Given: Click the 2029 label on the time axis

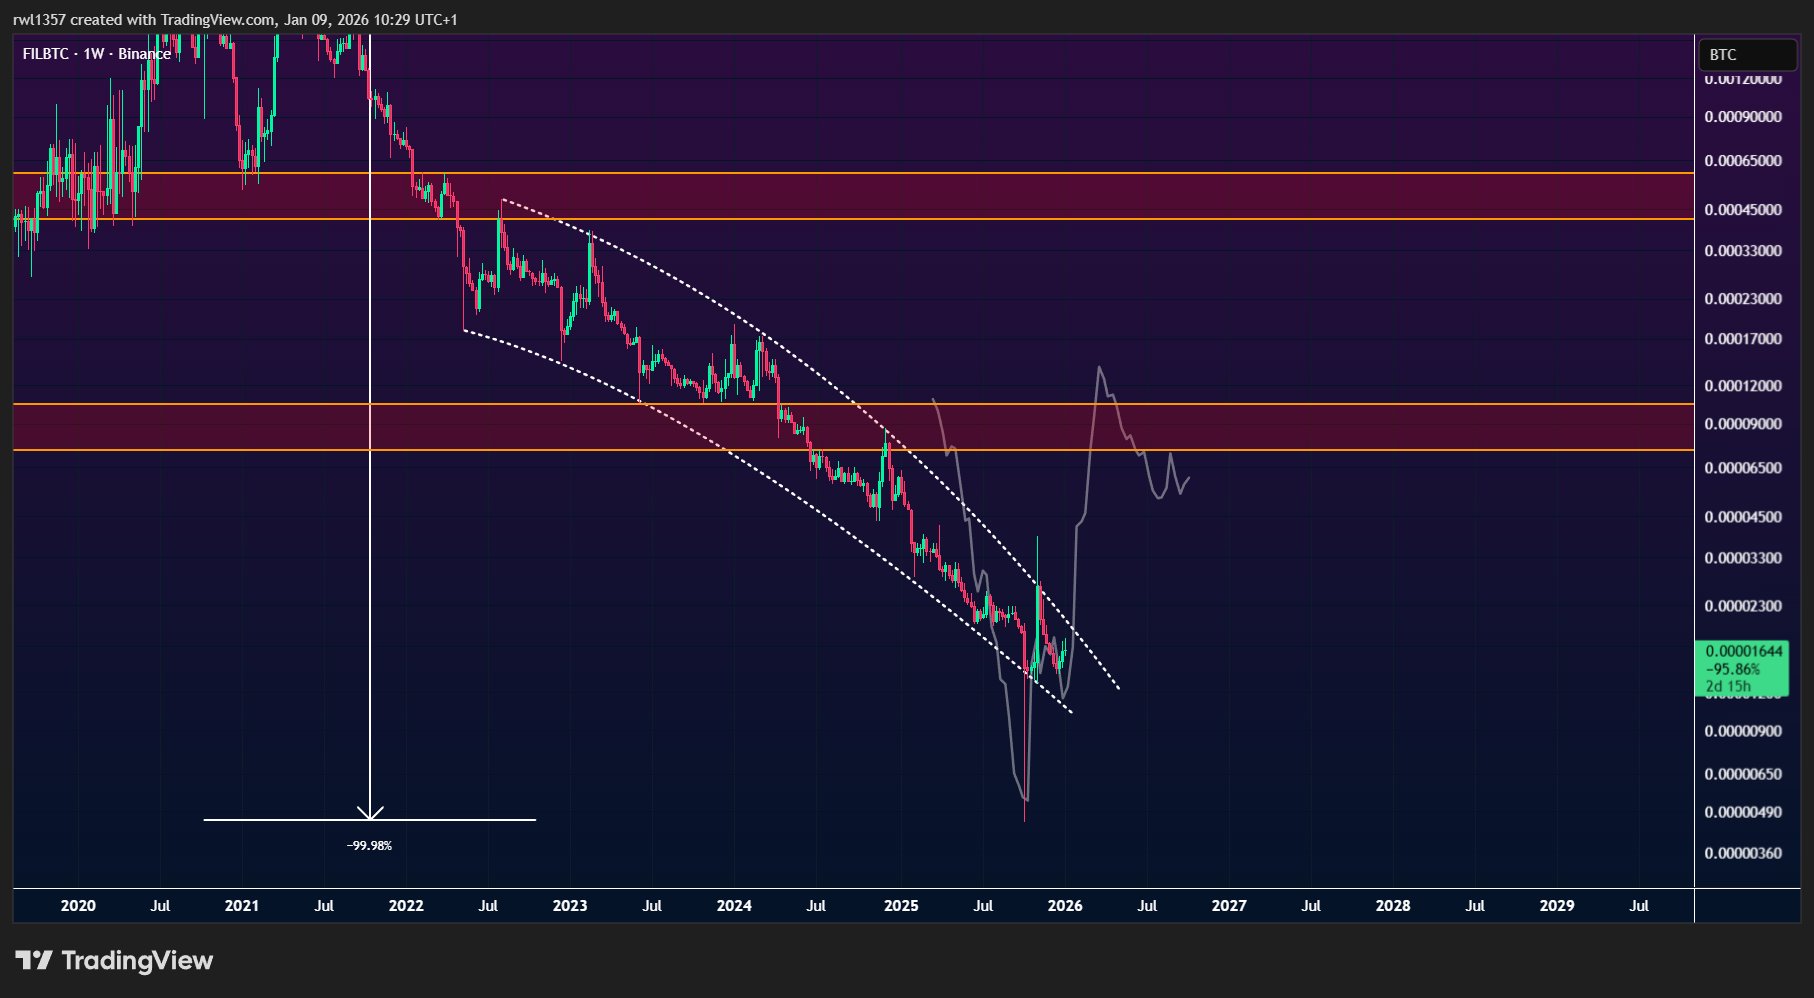Looking at the screenshot, I should point(1557,906).
